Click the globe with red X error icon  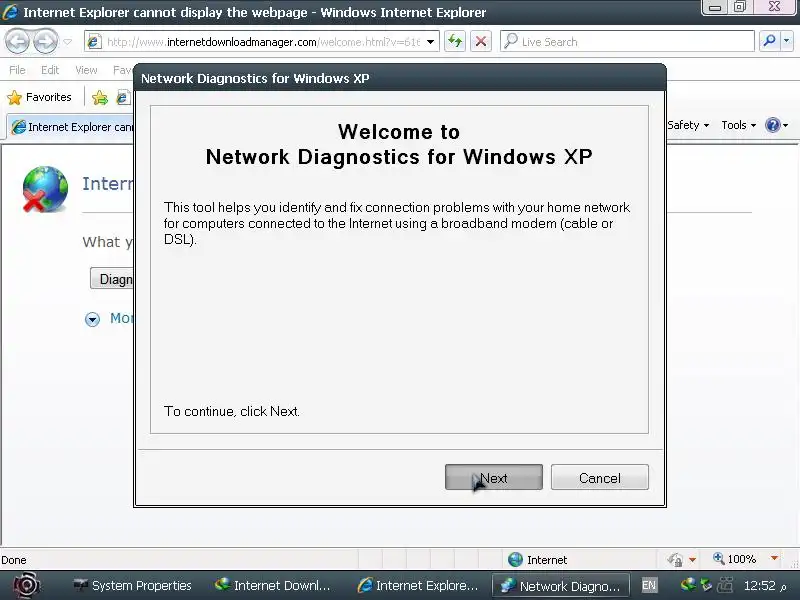(x=45, y=188)
